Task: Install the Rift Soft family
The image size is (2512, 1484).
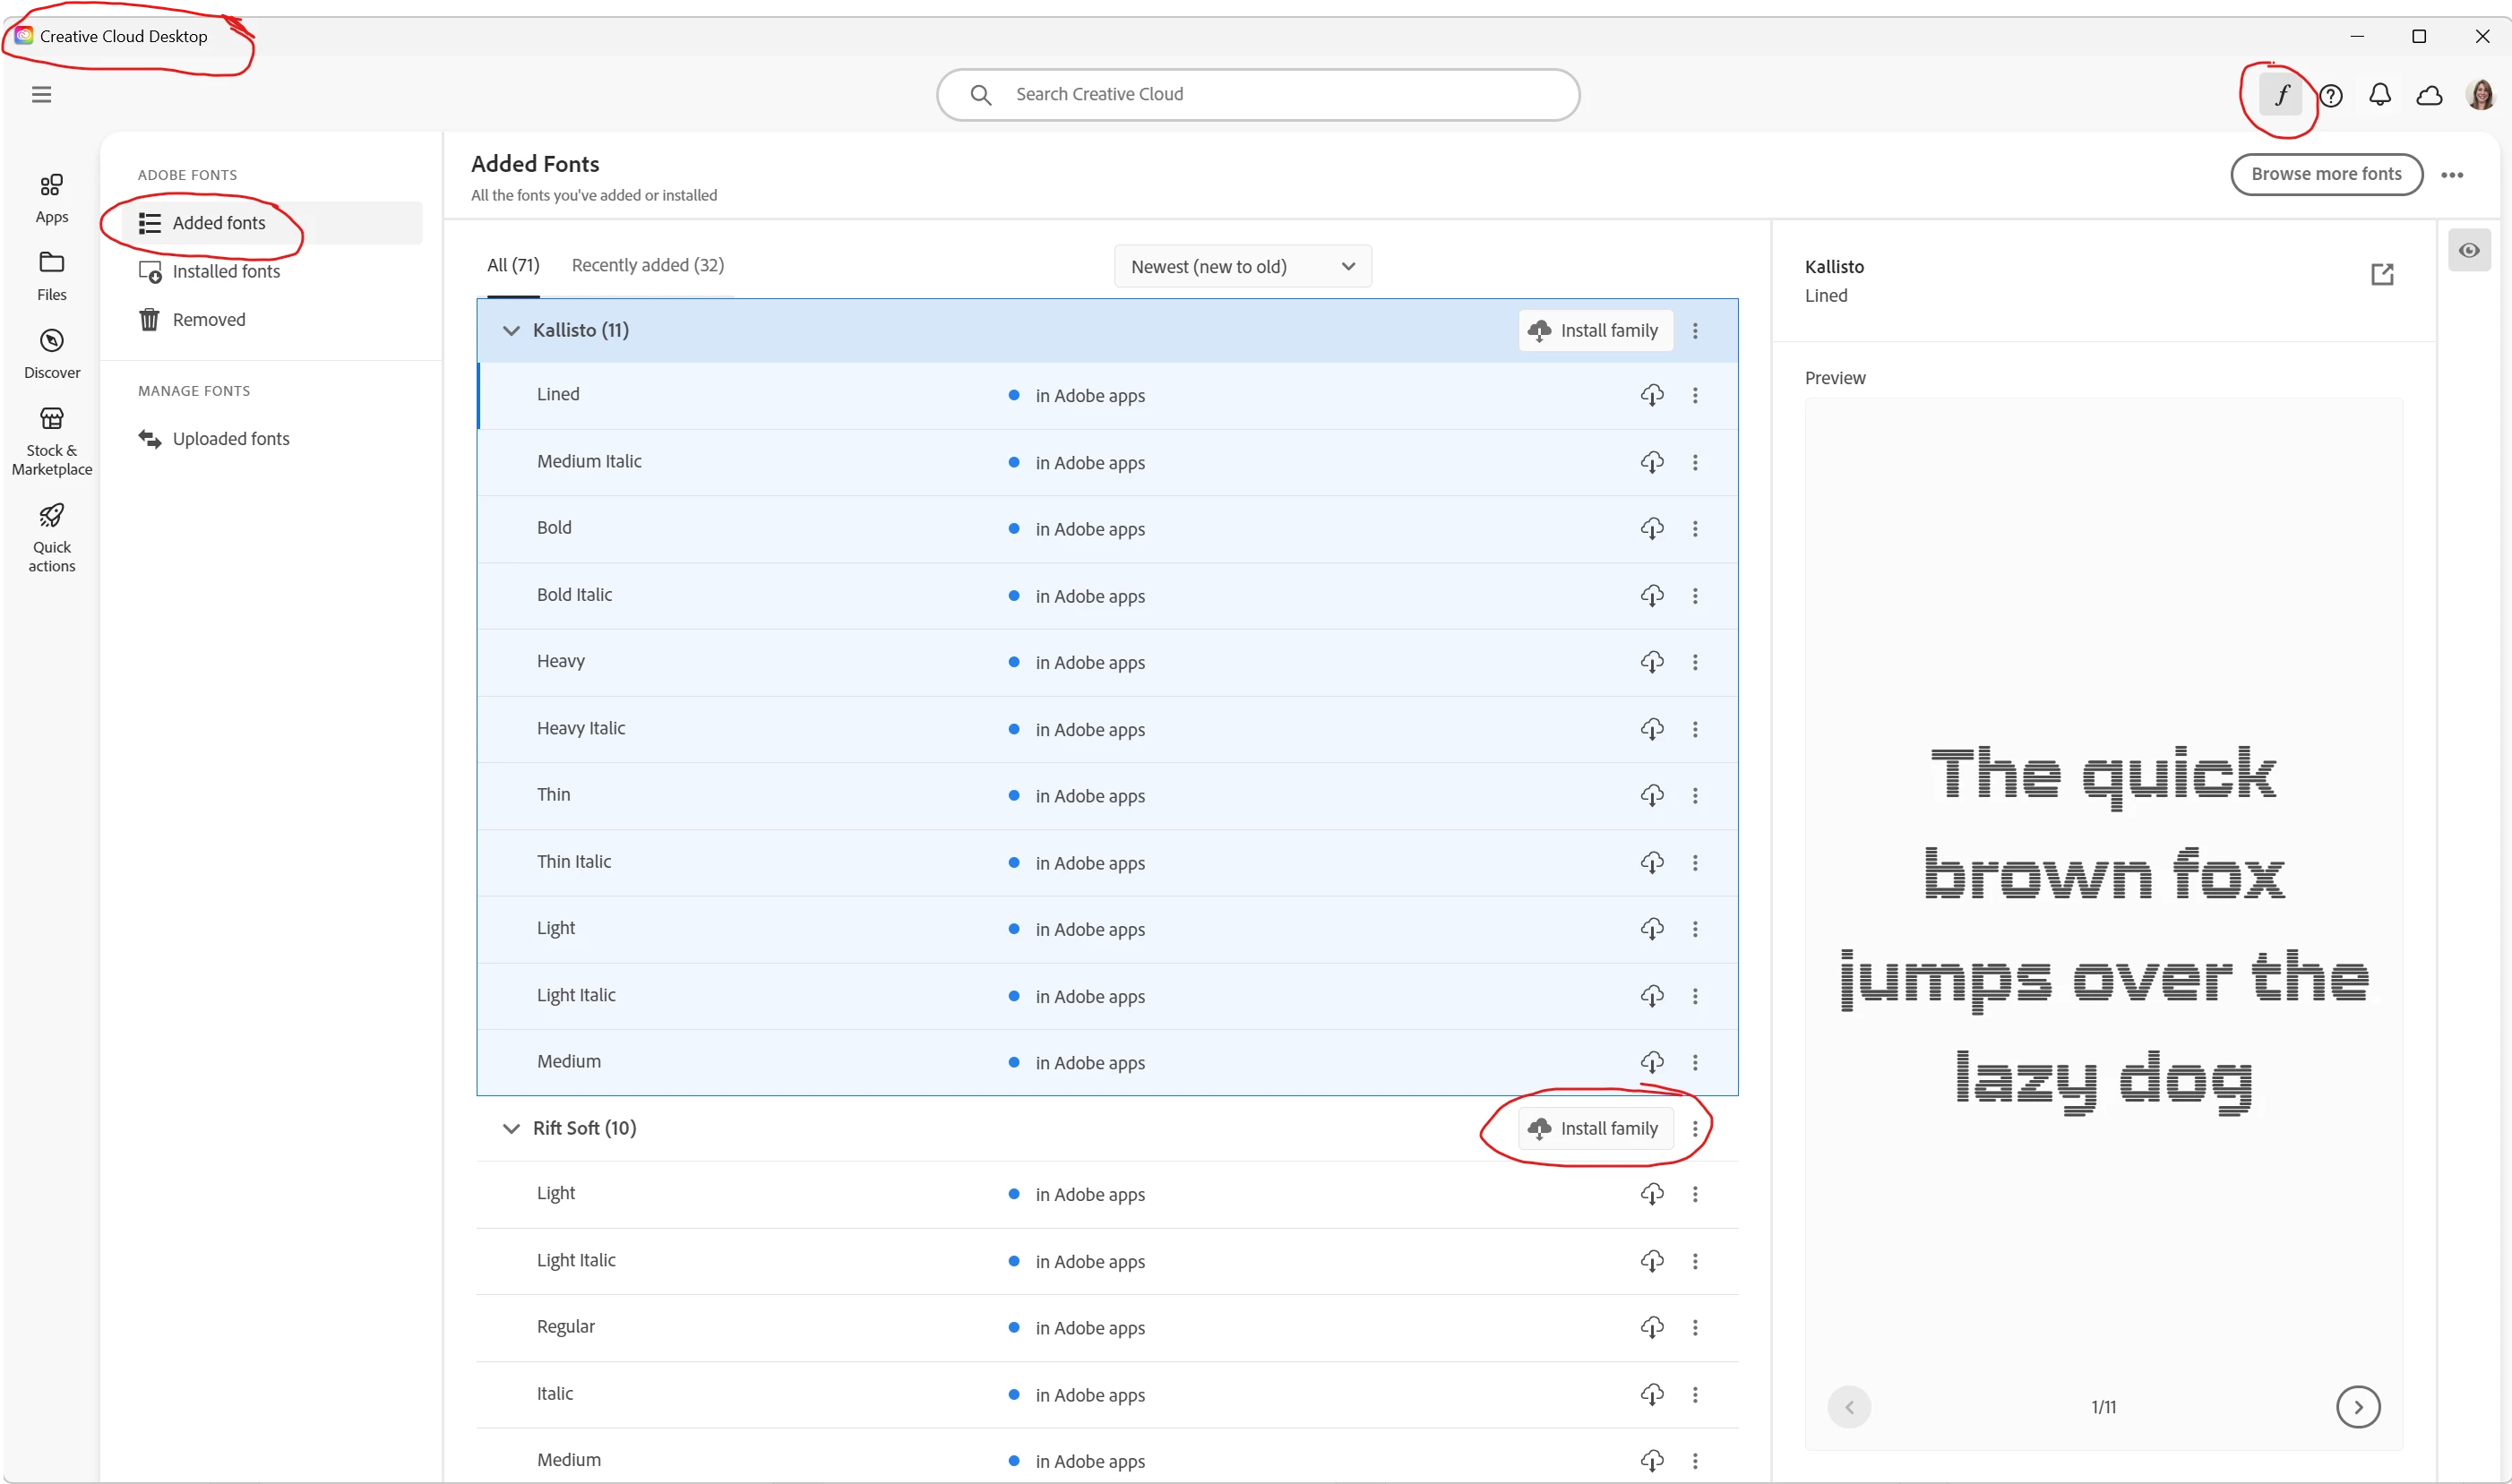Action: click(1594, 1129)
